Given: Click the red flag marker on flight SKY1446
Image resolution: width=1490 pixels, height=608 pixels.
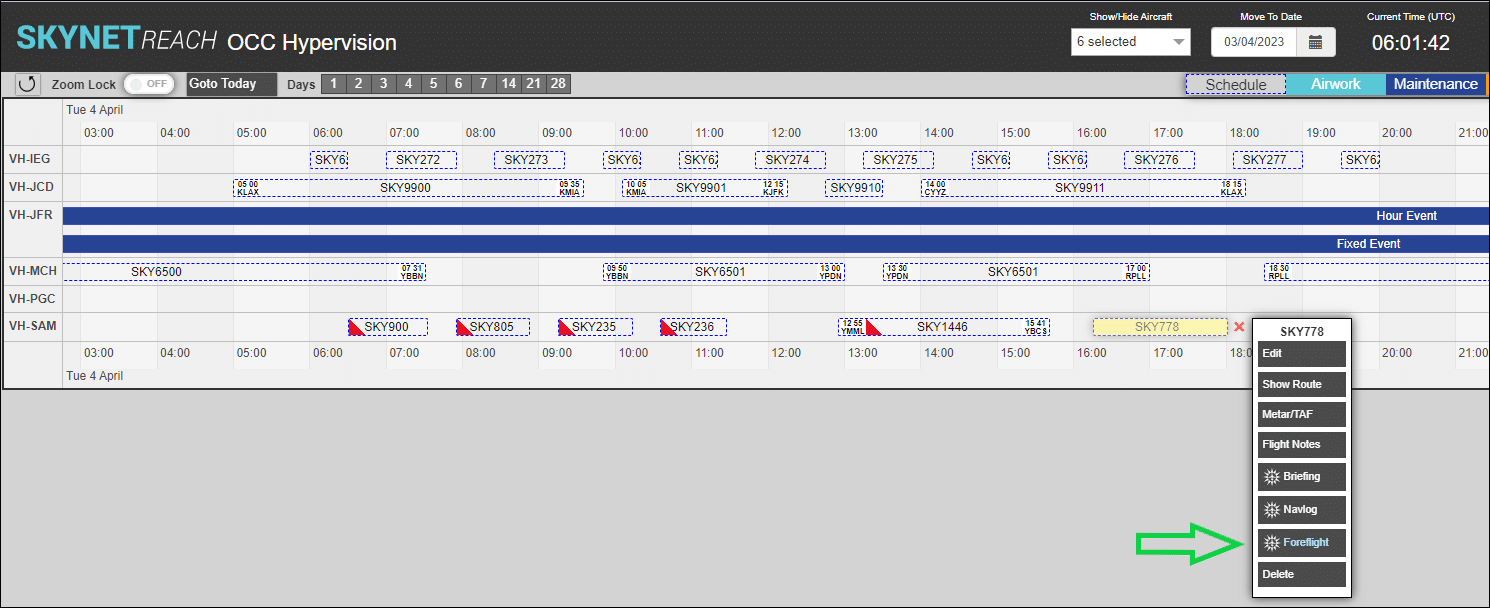Looking at the screenshot, I should coord(870,326).
